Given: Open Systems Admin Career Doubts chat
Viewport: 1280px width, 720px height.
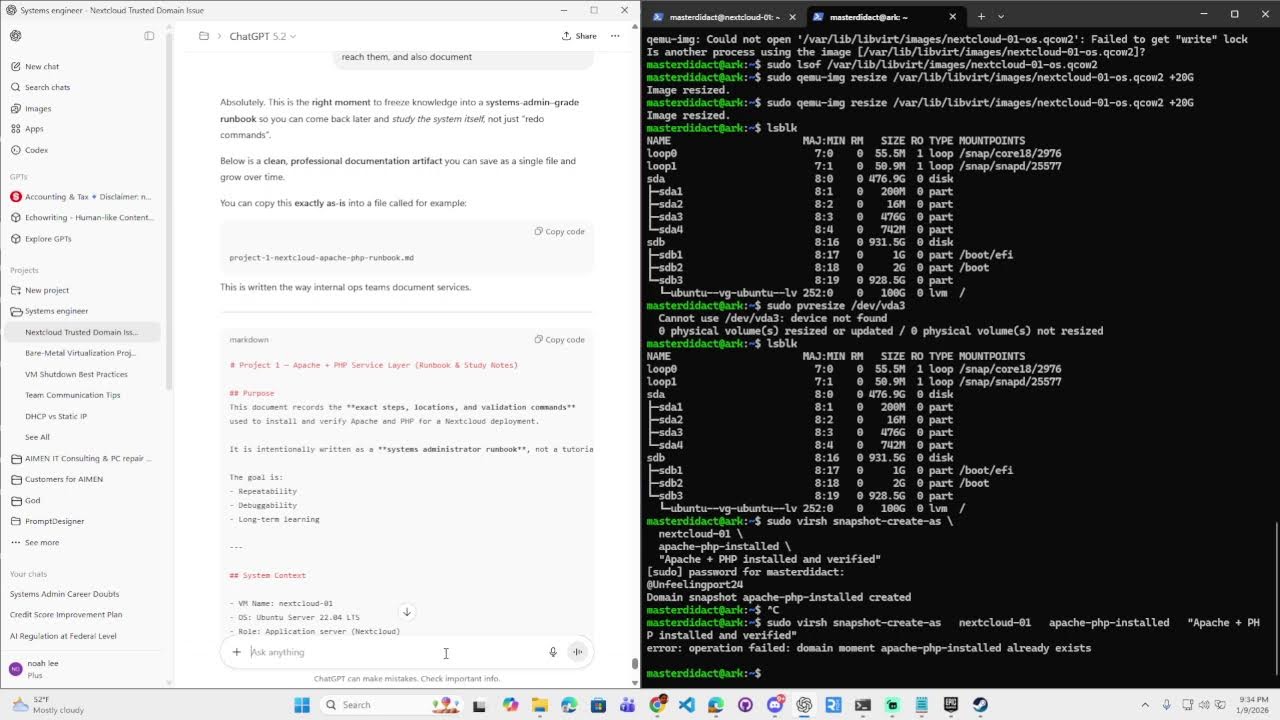Looking at the screenshot, I should click(x=64, y=594).
